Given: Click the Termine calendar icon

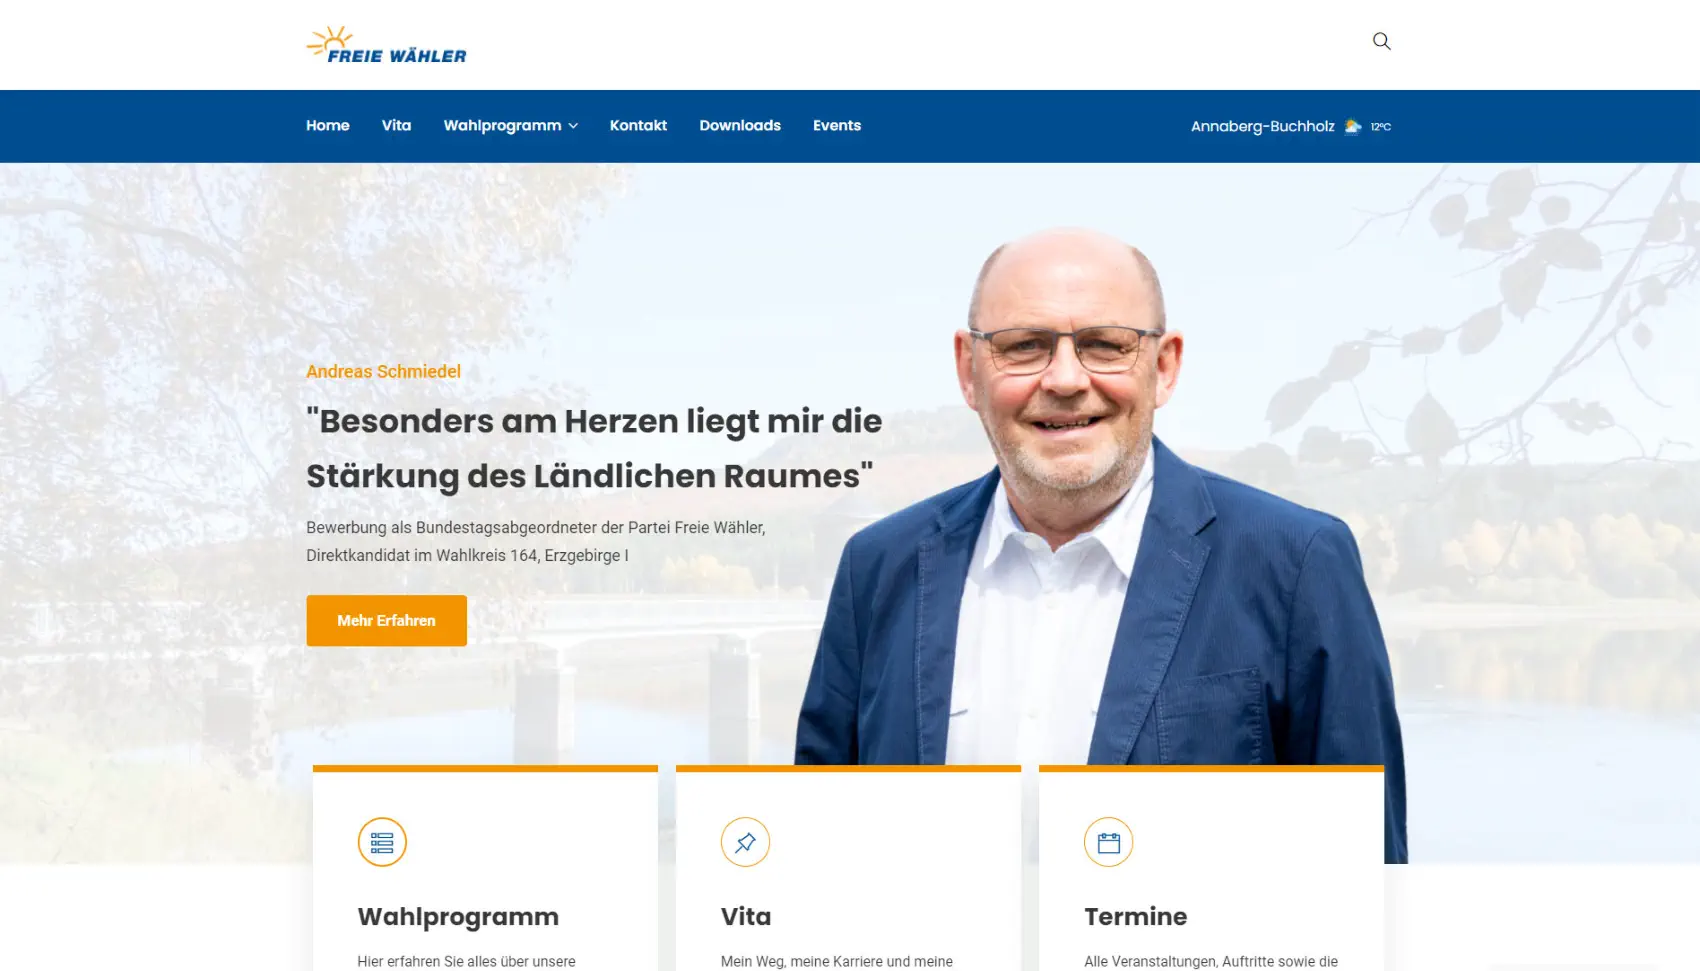Looking at the screenshot, I should click(1108, 842).
